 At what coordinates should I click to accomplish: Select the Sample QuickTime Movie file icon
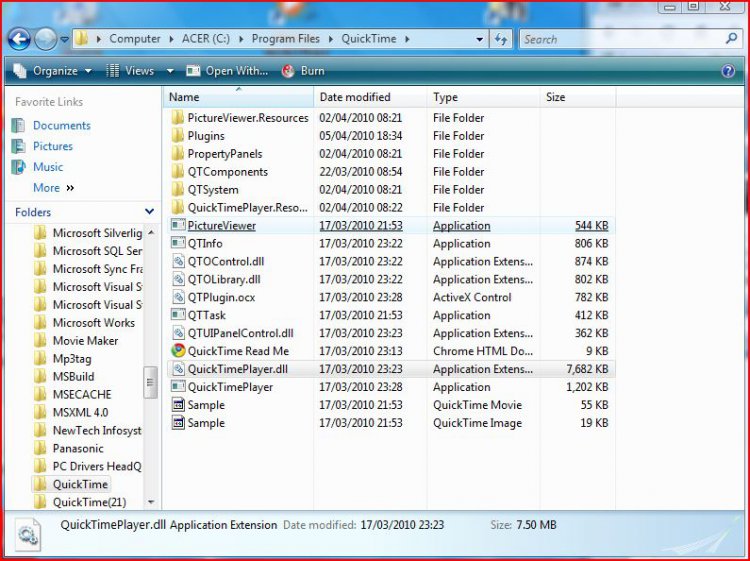click(178, 405)
